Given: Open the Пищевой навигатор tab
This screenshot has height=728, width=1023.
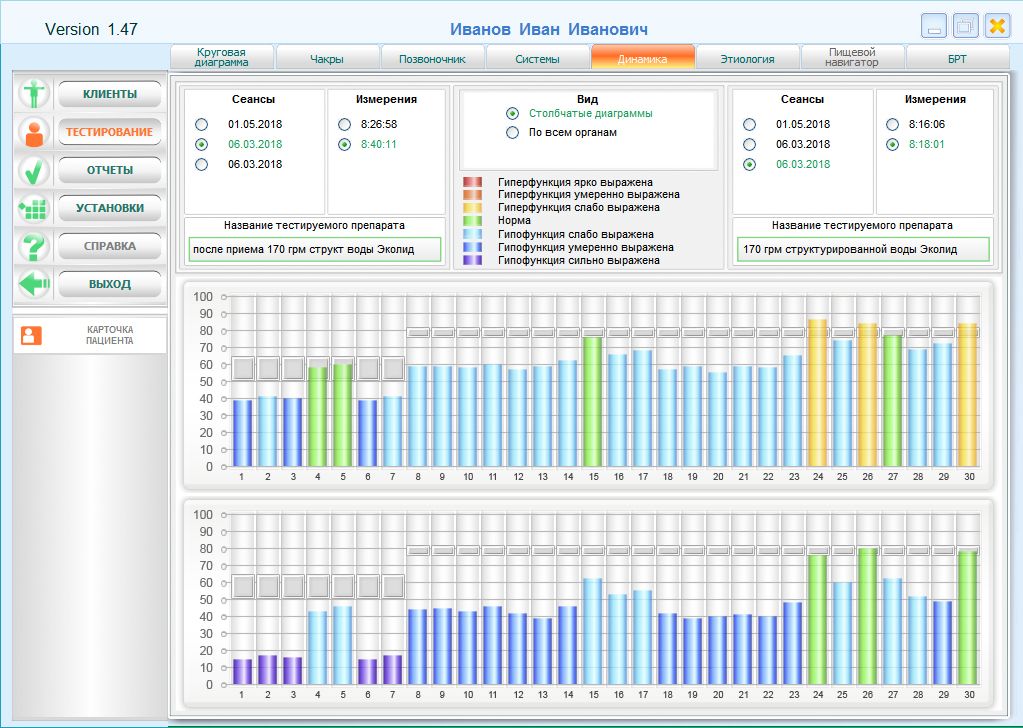Looking at the screenshot, I should click(852, 58).
